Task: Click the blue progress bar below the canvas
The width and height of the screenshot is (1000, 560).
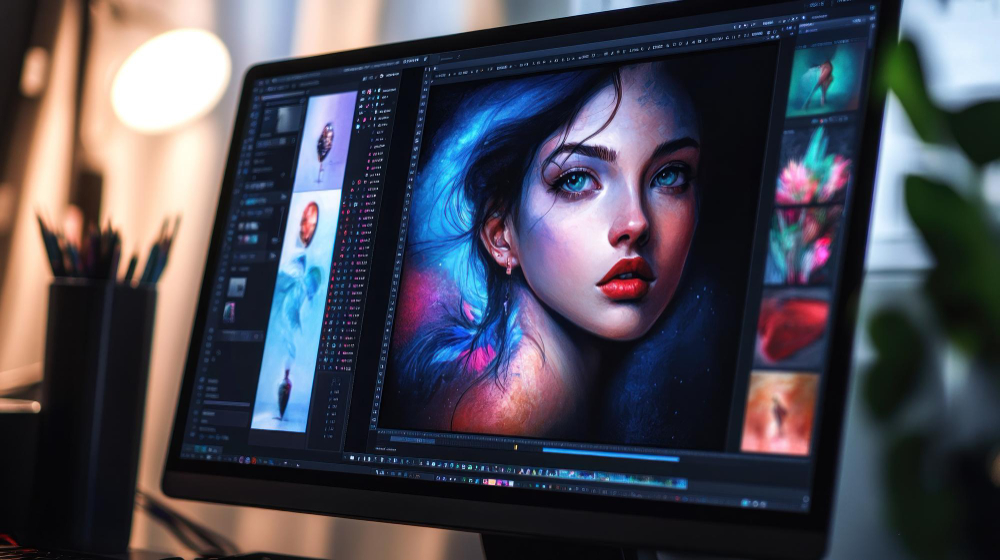Action: (610, 454)
